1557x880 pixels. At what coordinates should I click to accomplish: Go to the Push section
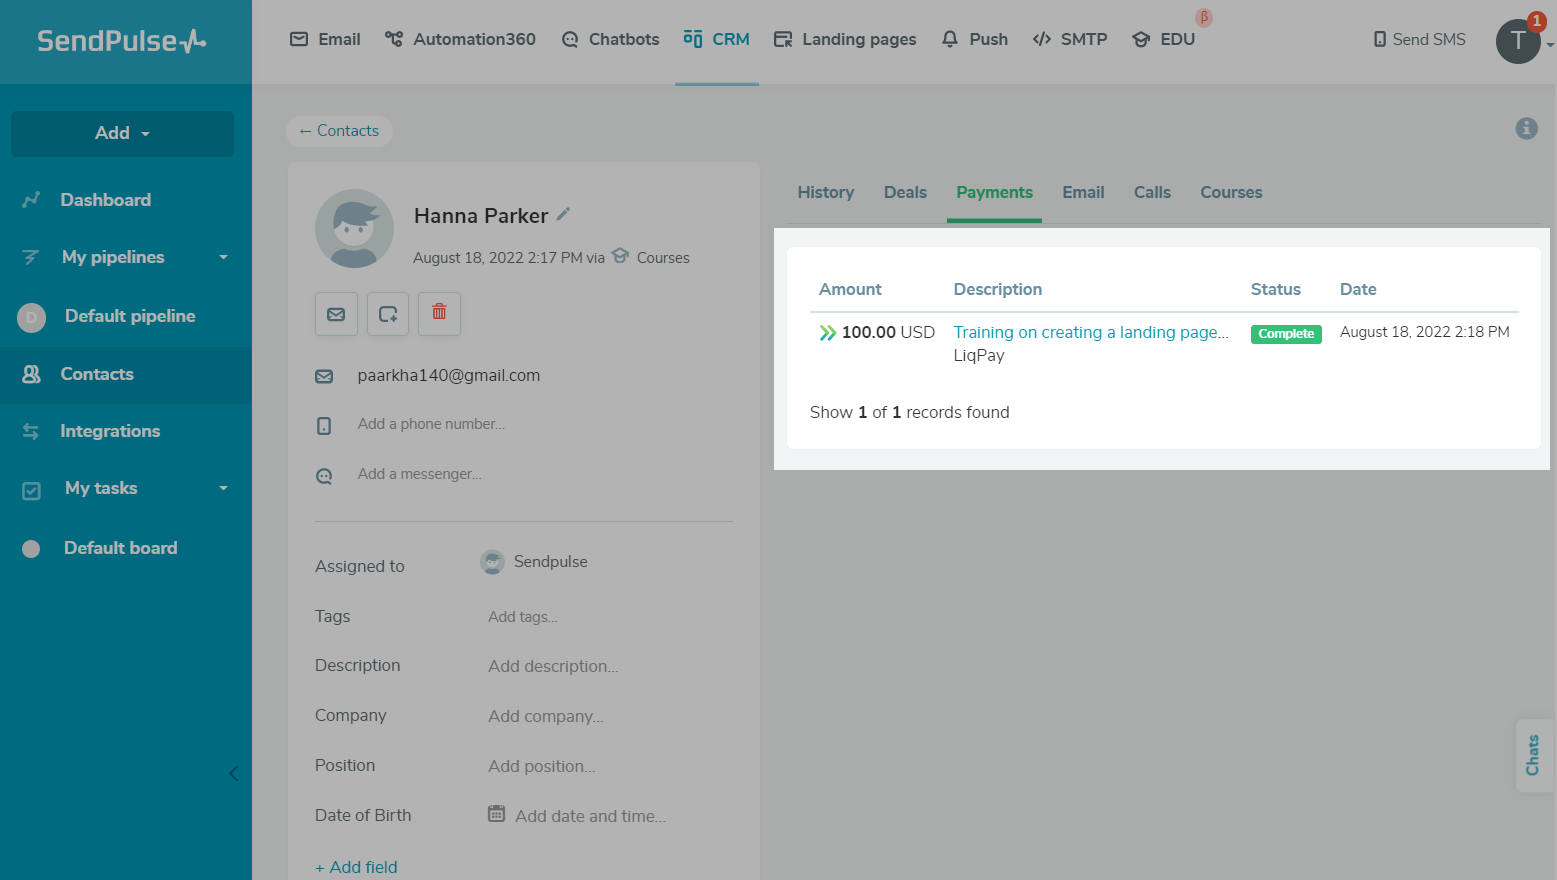(974, 39)
